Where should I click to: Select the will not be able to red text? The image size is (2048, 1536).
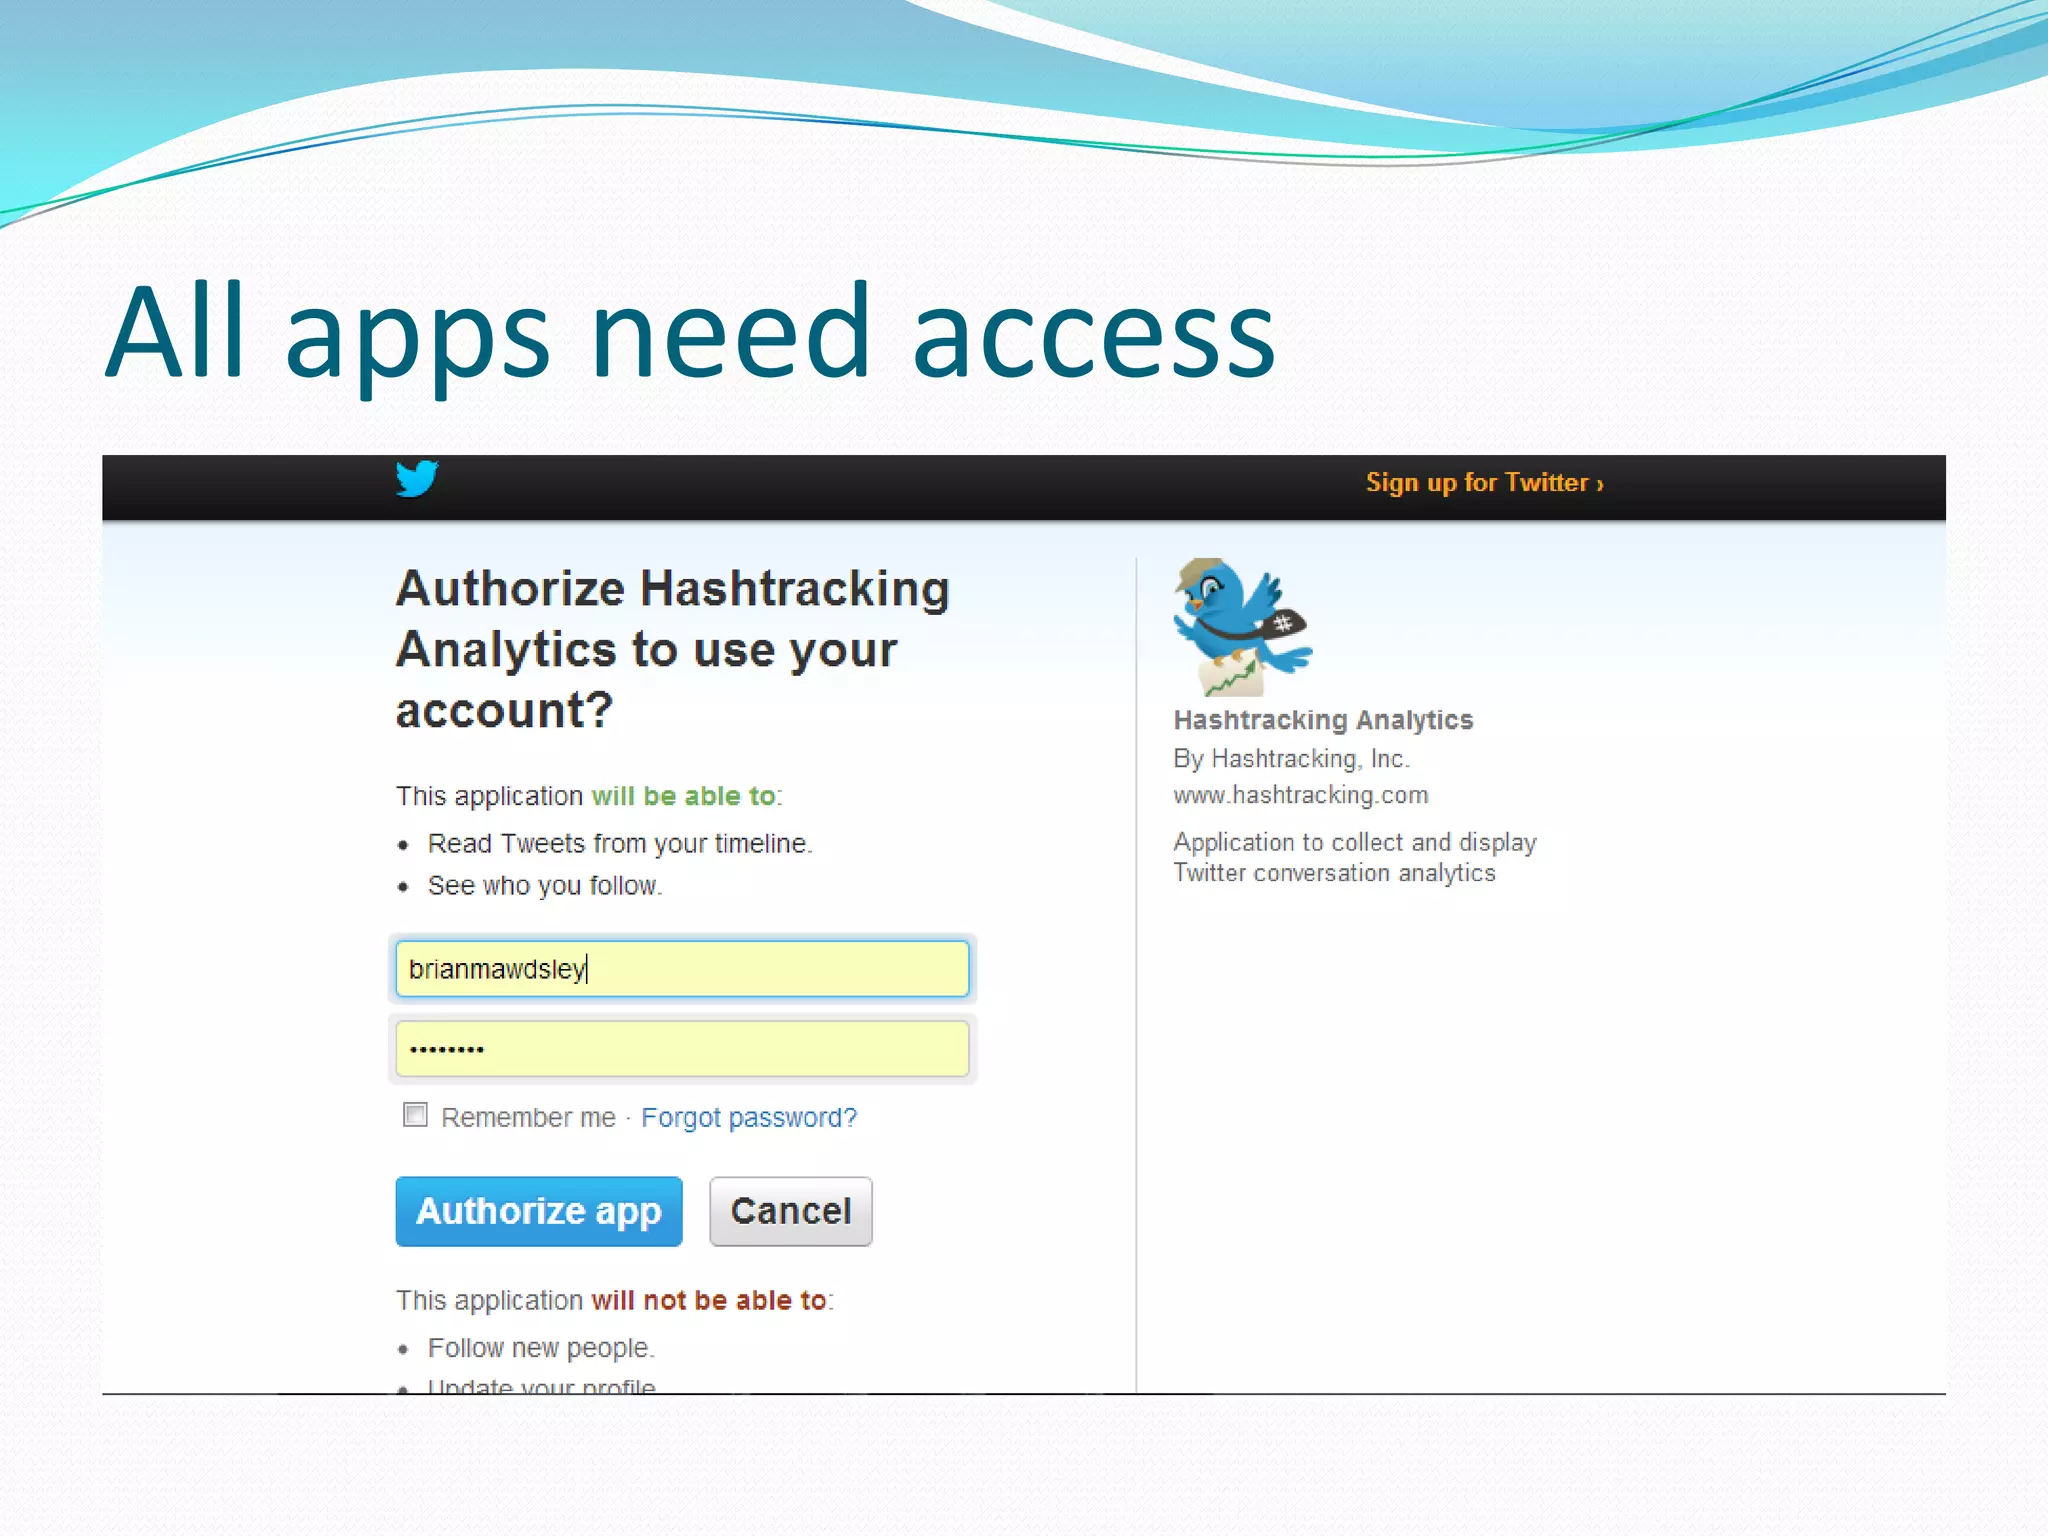tap(709, 1300)
